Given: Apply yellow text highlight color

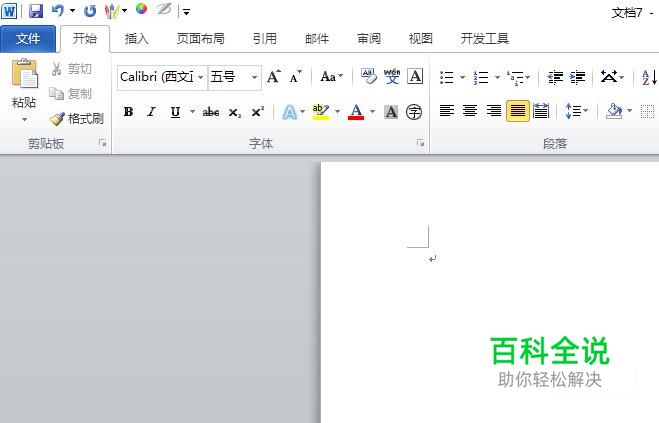Looking at the screenshot, I should pos(321,112).
